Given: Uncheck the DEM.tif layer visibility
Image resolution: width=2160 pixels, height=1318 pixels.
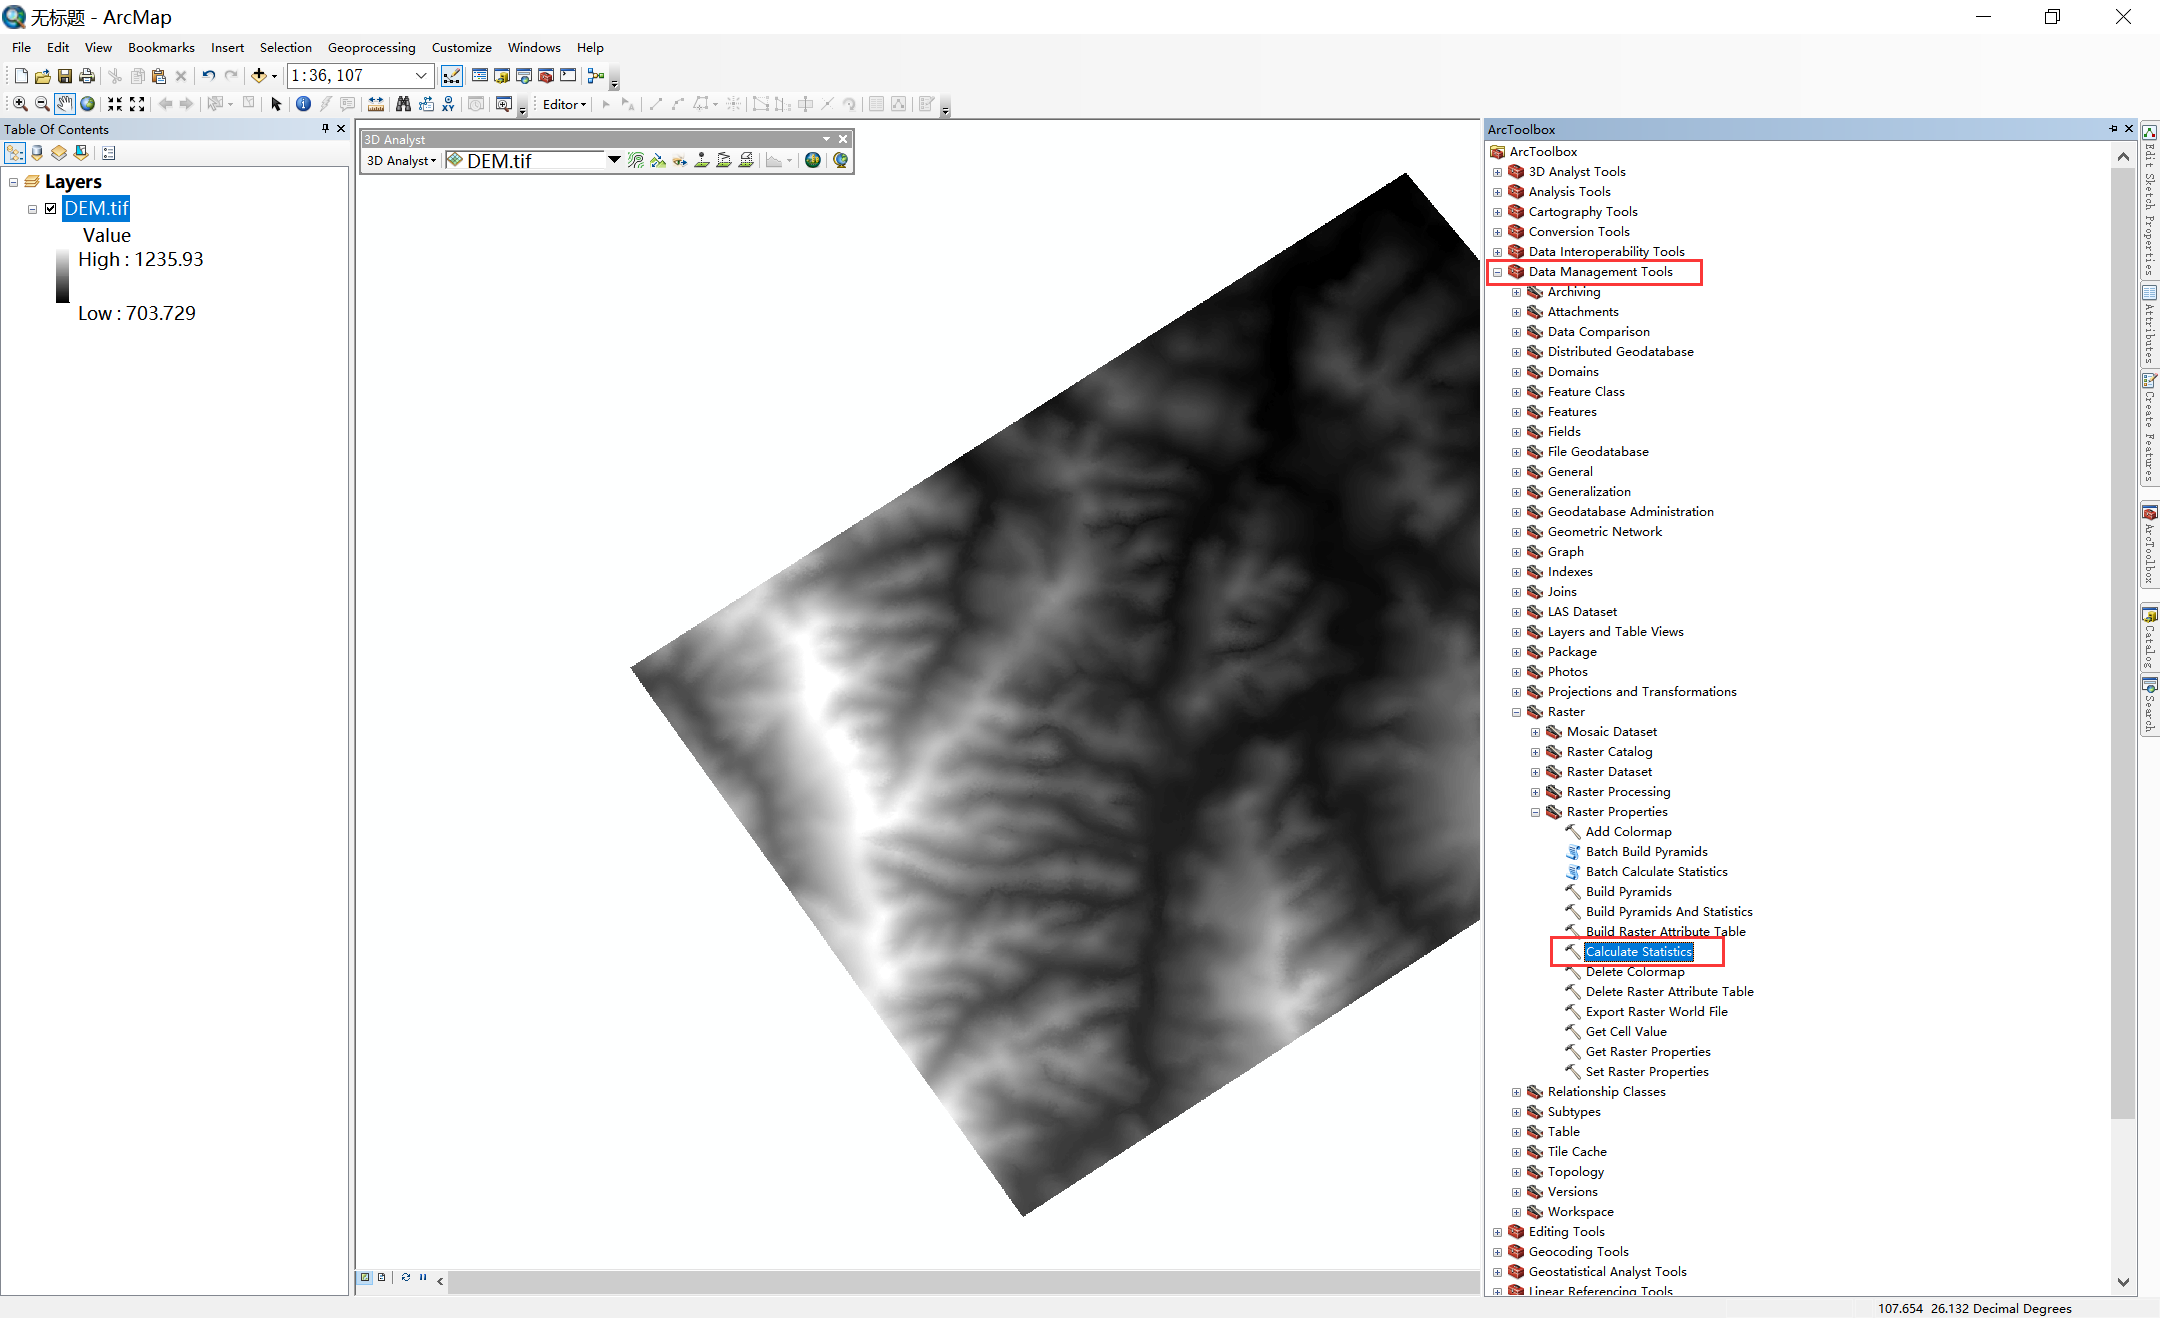Looking at the screenshot, I should pos(50,209).
